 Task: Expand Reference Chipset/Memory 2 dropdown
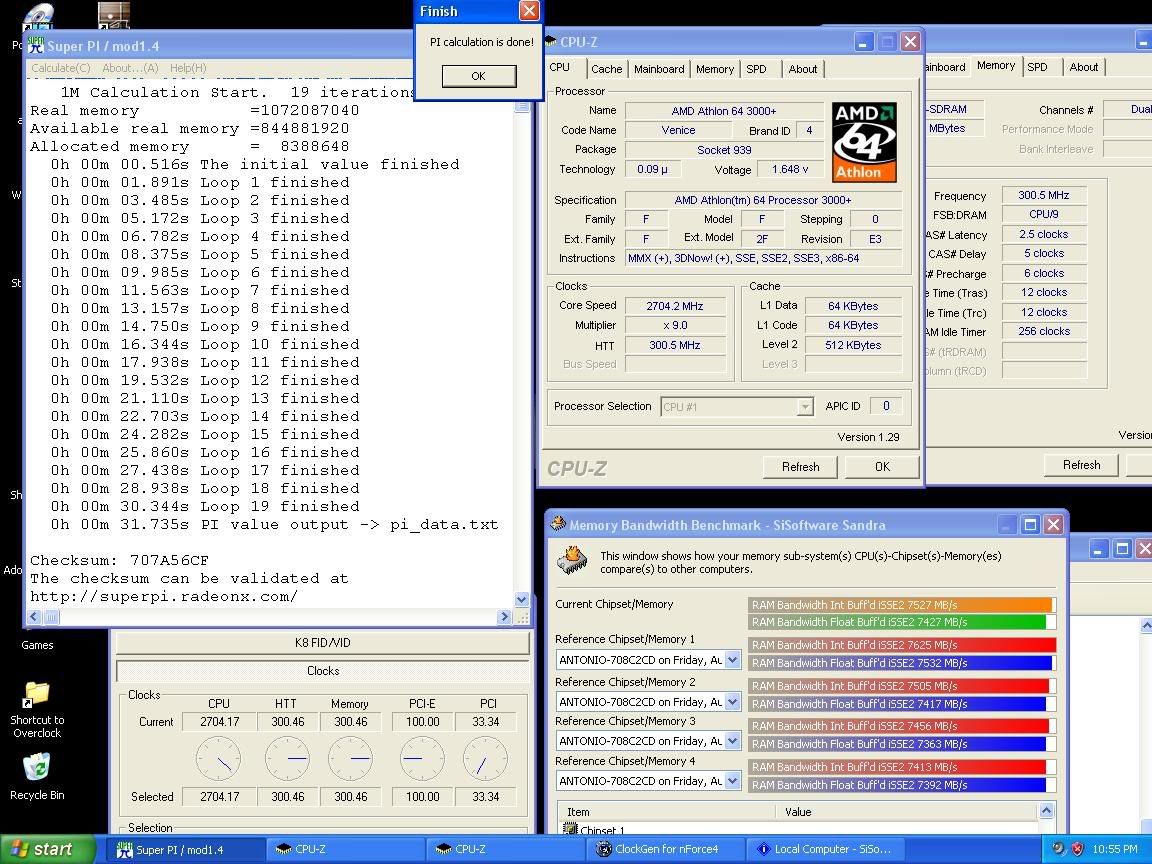click(732, 702)
